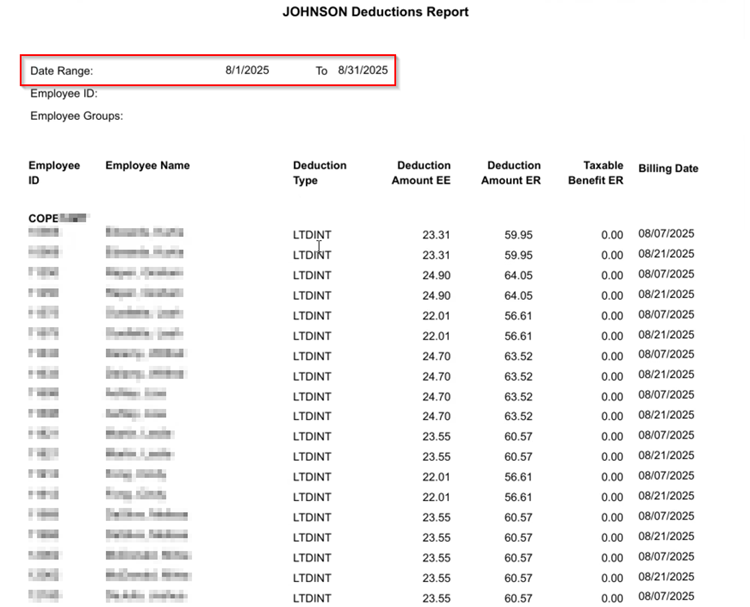Click the JOHNSON Deductions Report title
Image resolution: width=750 pixels, height=607 pixels.
(x=375, y=12)
